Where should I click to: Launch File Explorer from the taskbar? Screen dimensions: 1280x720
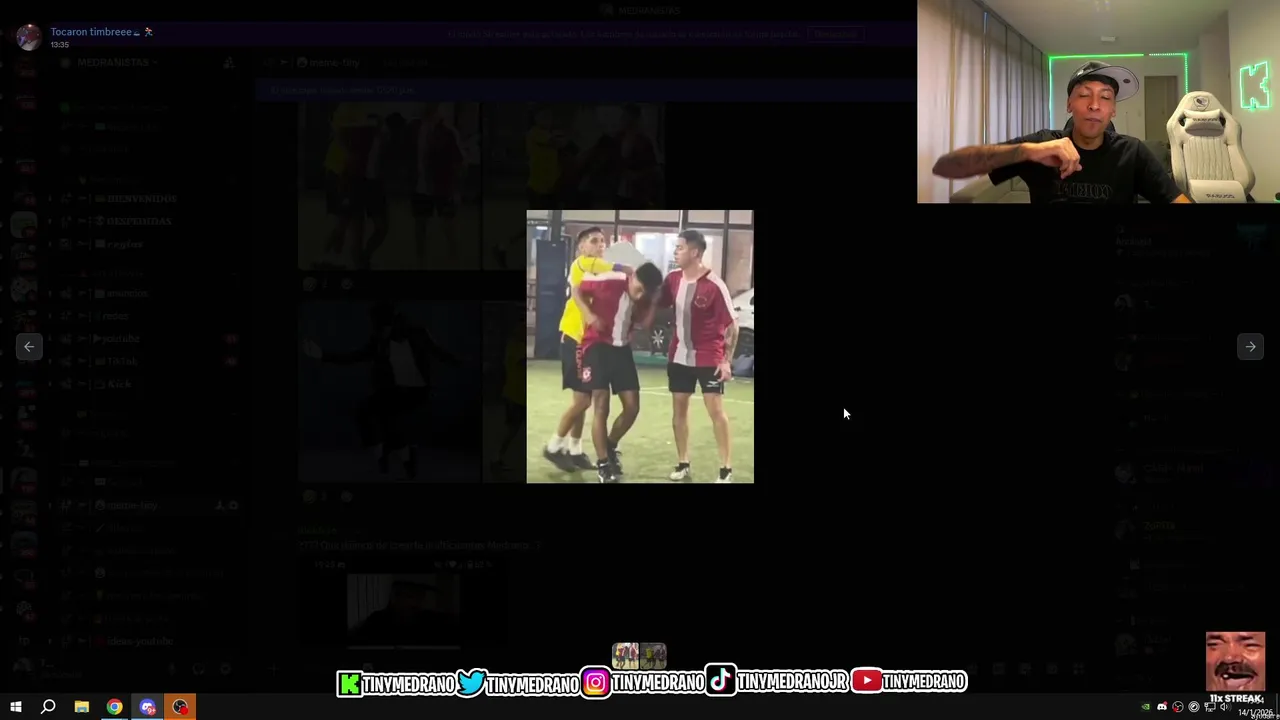pyautogui.click(x=82, y=707)
